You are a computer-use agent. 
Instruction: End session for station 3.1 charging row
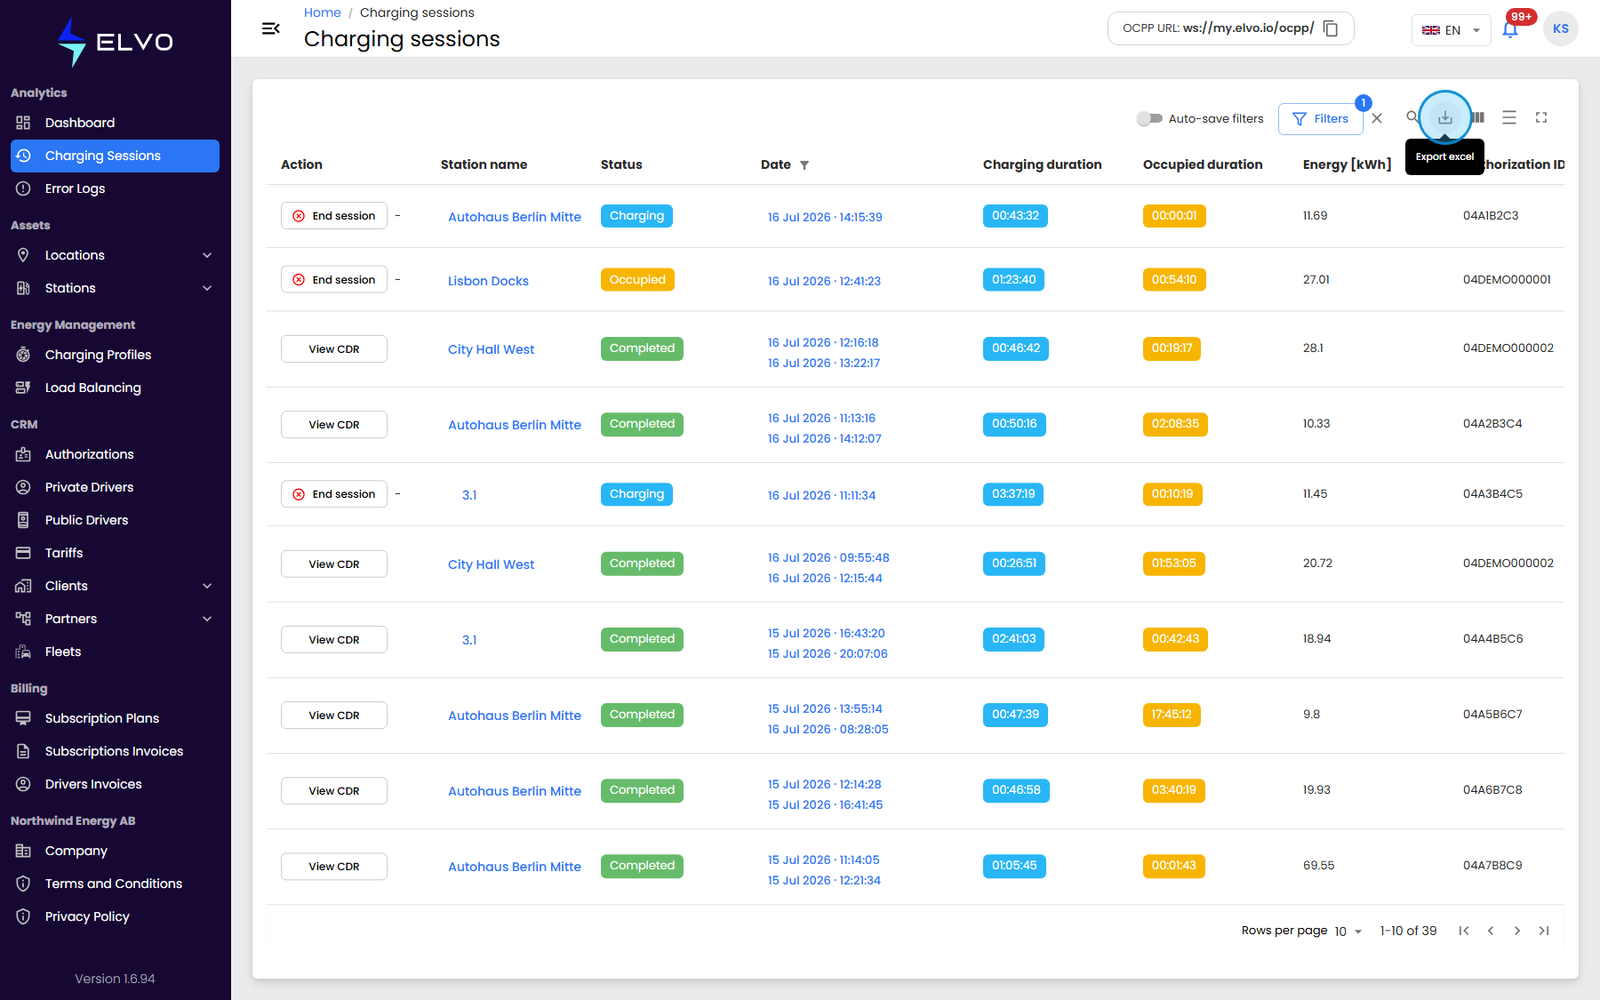tap(334, 494)
